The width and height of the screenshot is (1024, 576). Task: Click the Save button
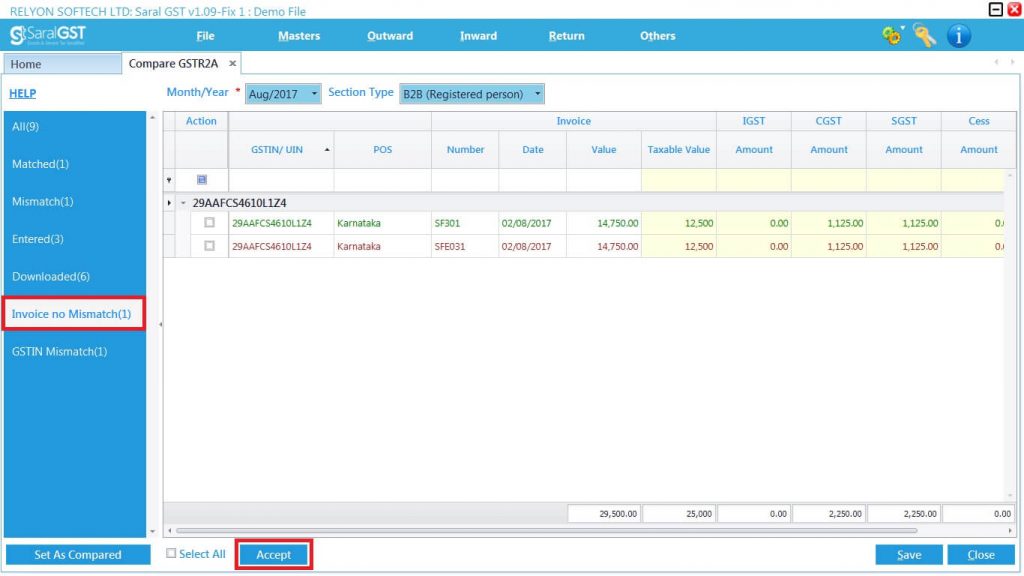coord(909,554)
